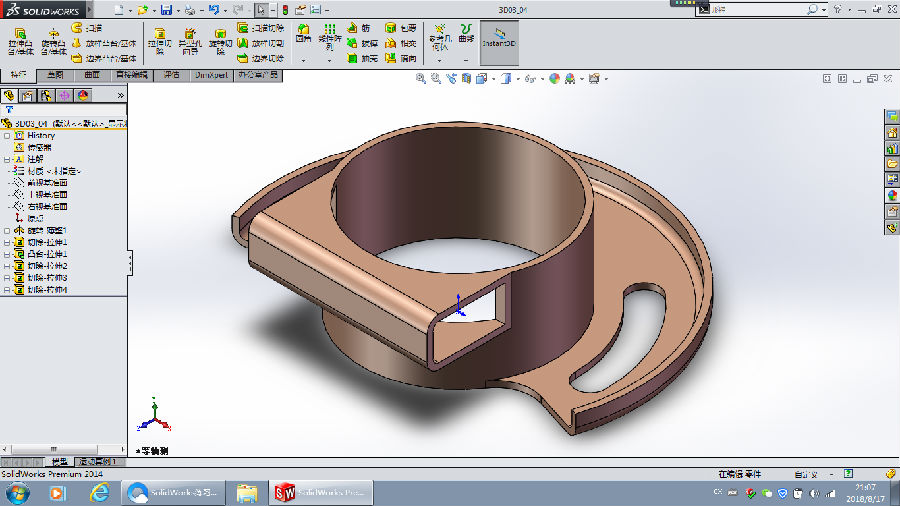The image size is (900, 506).
Task: Open the DisplayManager panel tab
Action: pyautogui.click(x=83, y=95)
